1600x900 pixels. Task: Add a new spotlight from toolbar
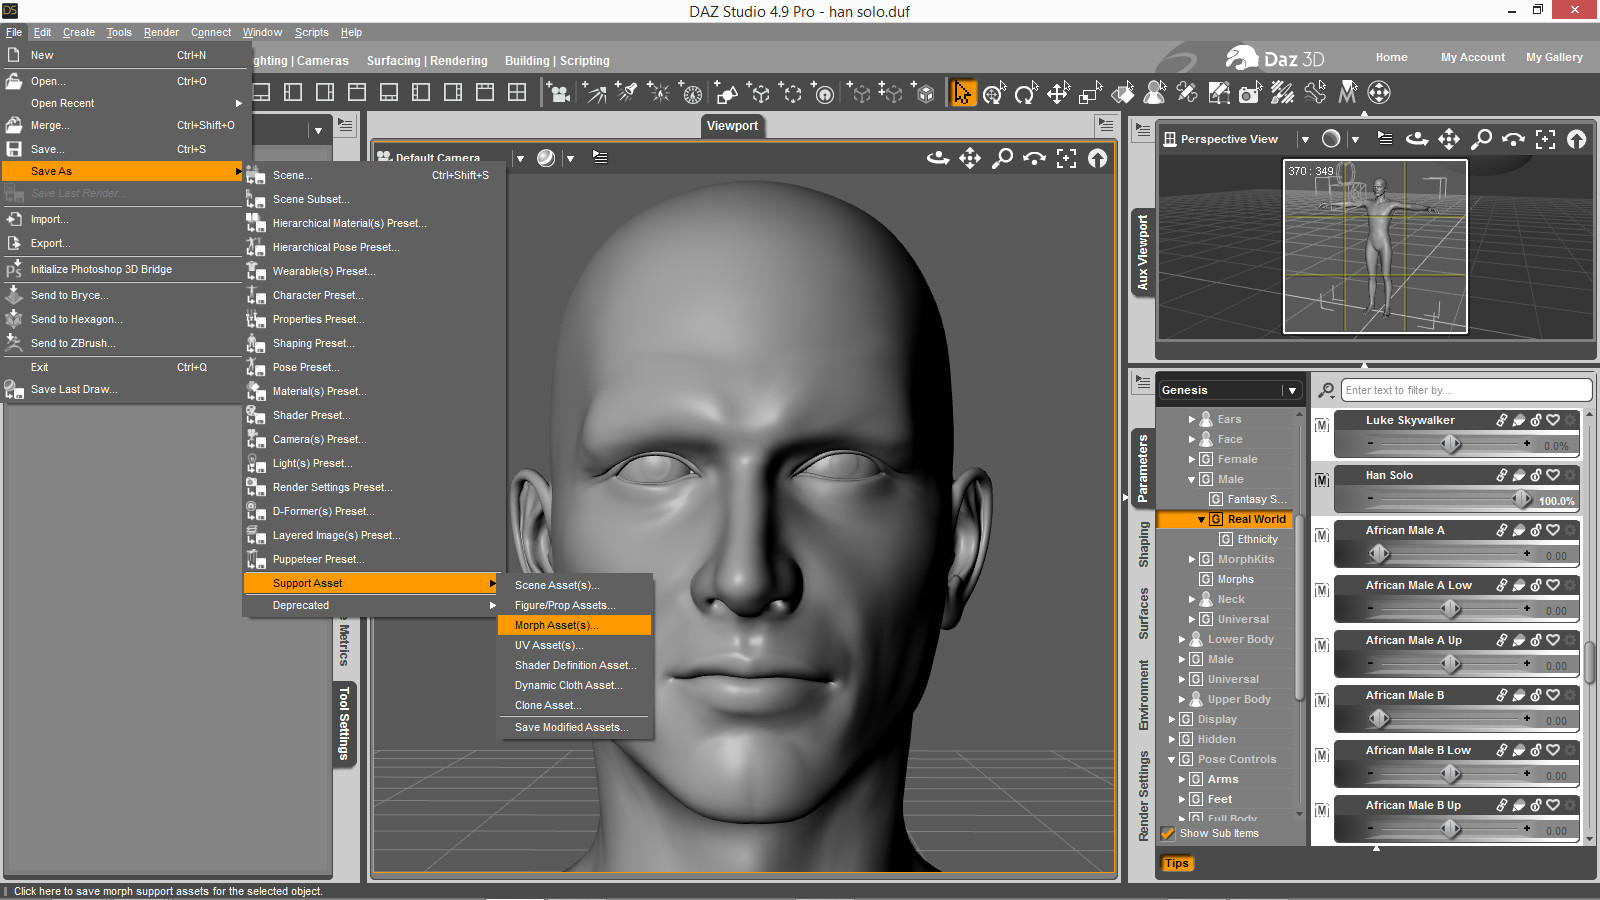point(627,93)
